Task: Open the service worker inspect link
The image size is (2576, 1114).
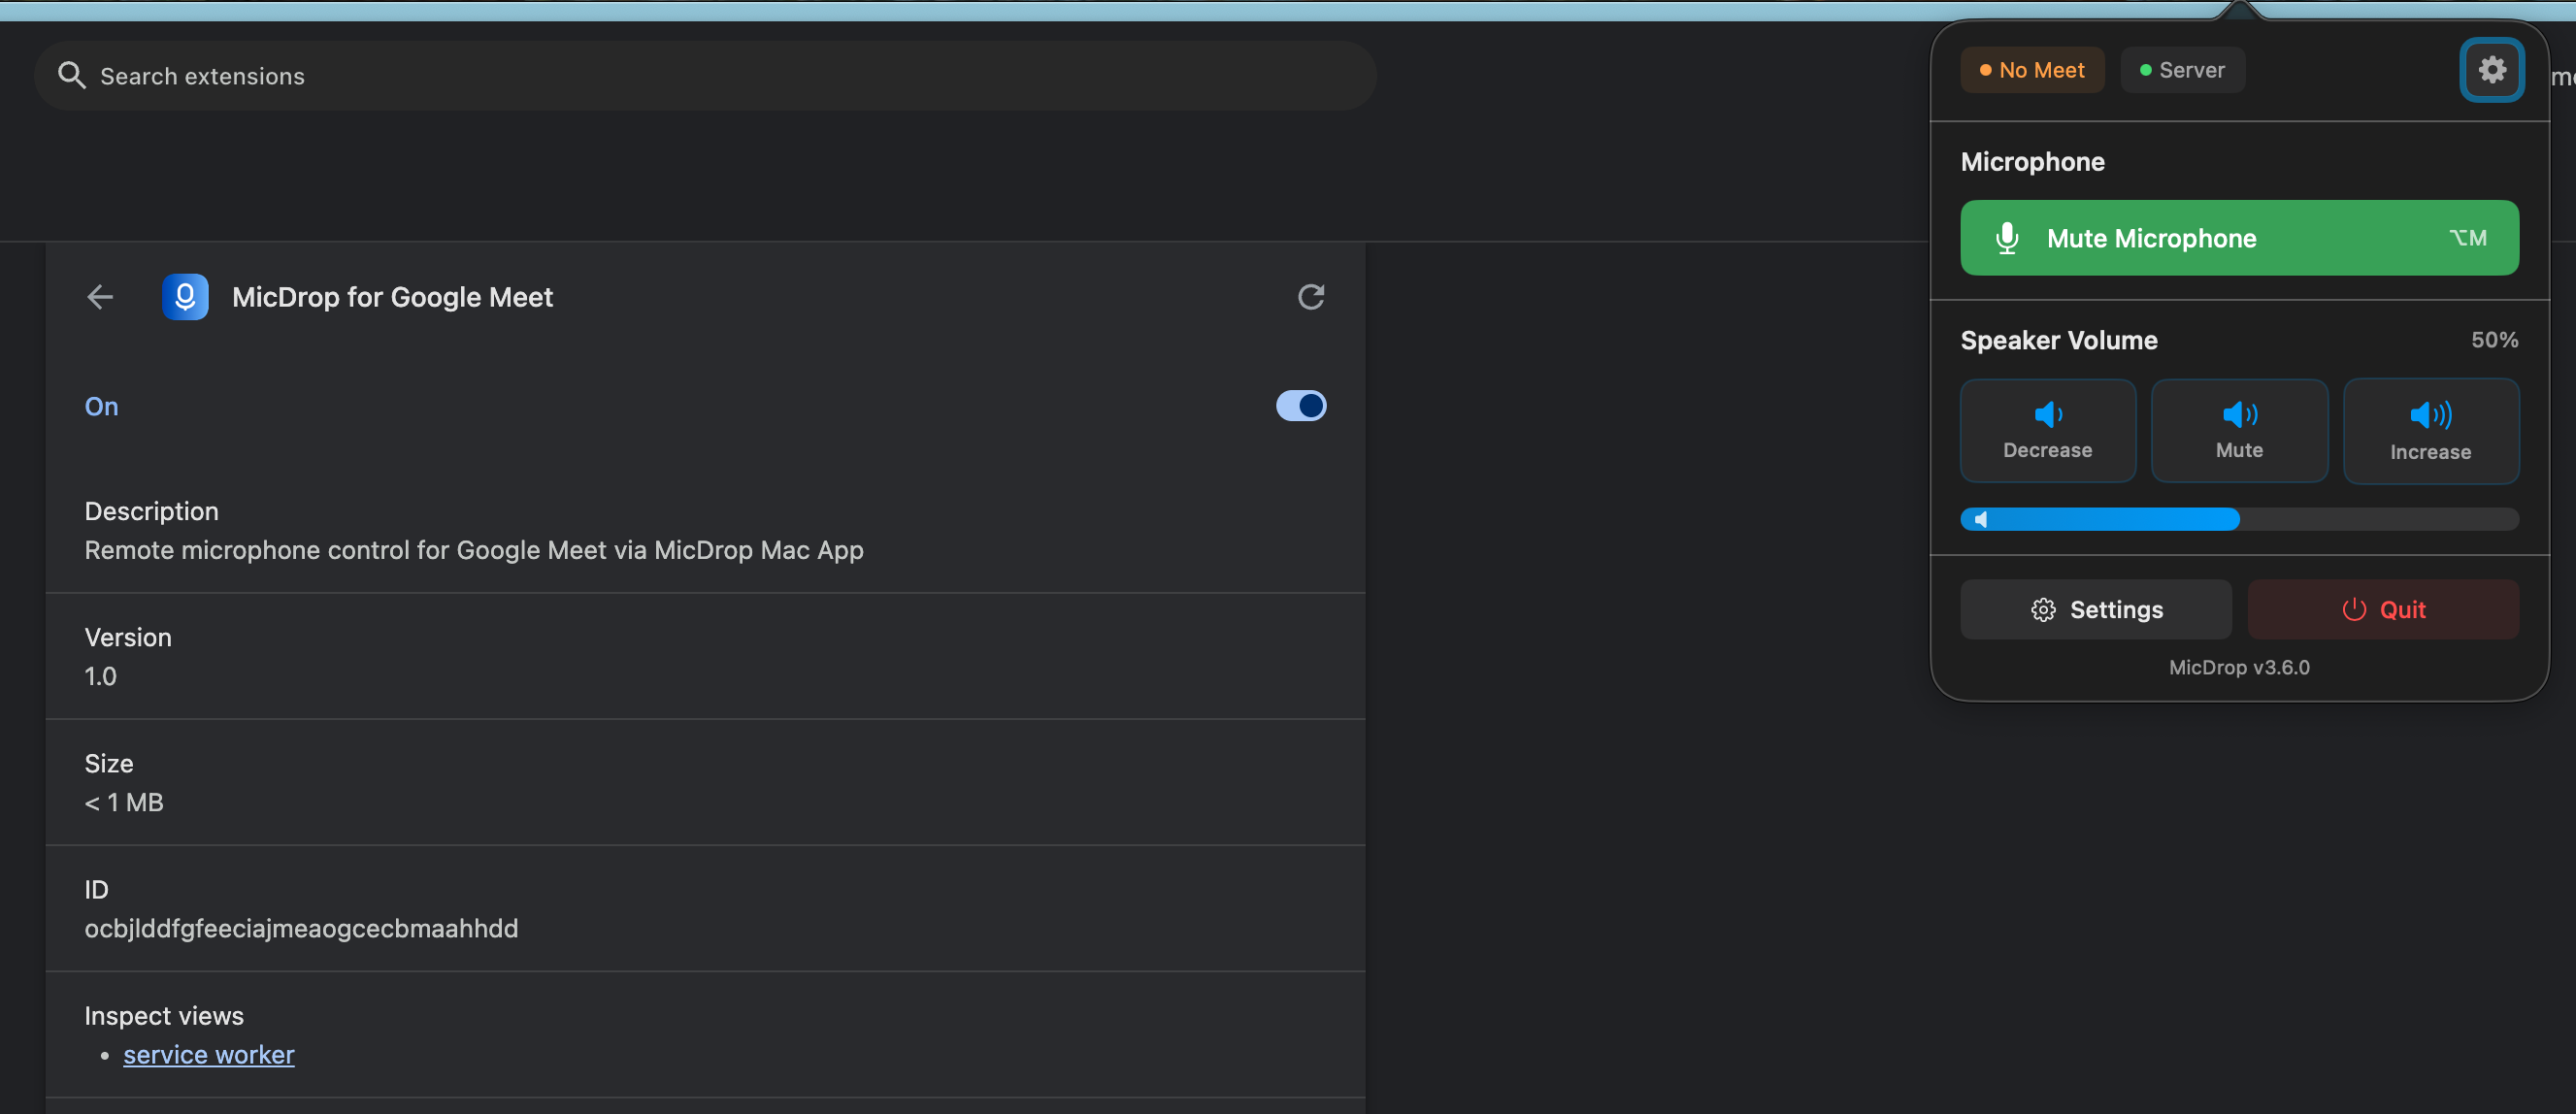Action: (208, 1054)
